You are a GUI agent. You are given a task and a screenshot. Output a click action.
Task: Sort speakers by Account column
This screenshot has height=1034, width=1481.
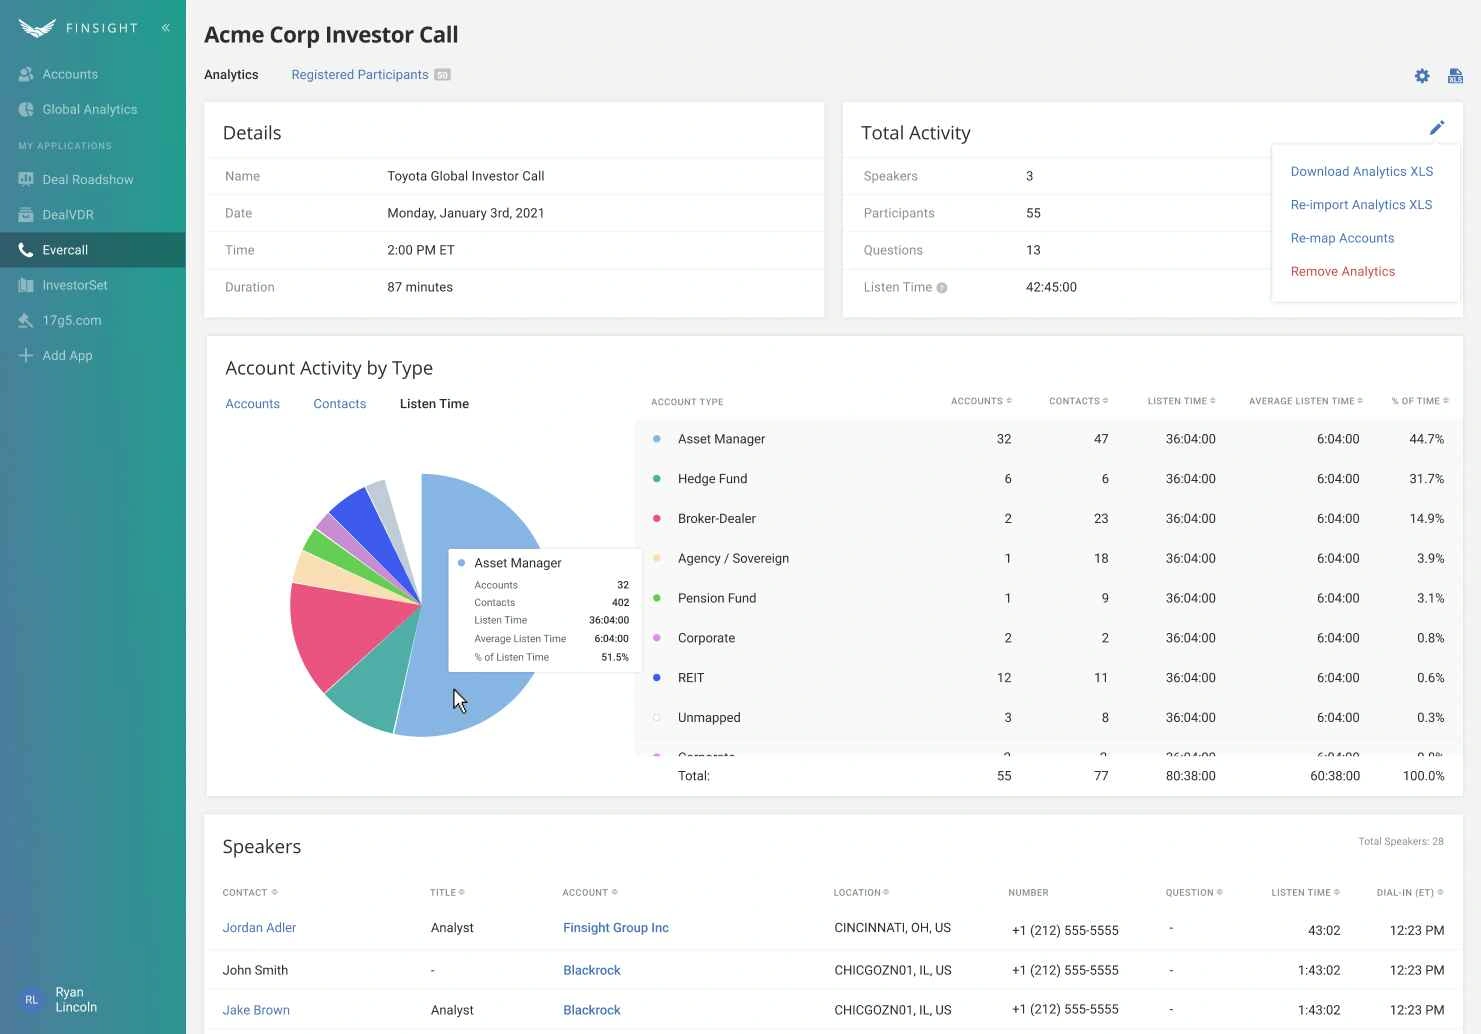(590, 893)
